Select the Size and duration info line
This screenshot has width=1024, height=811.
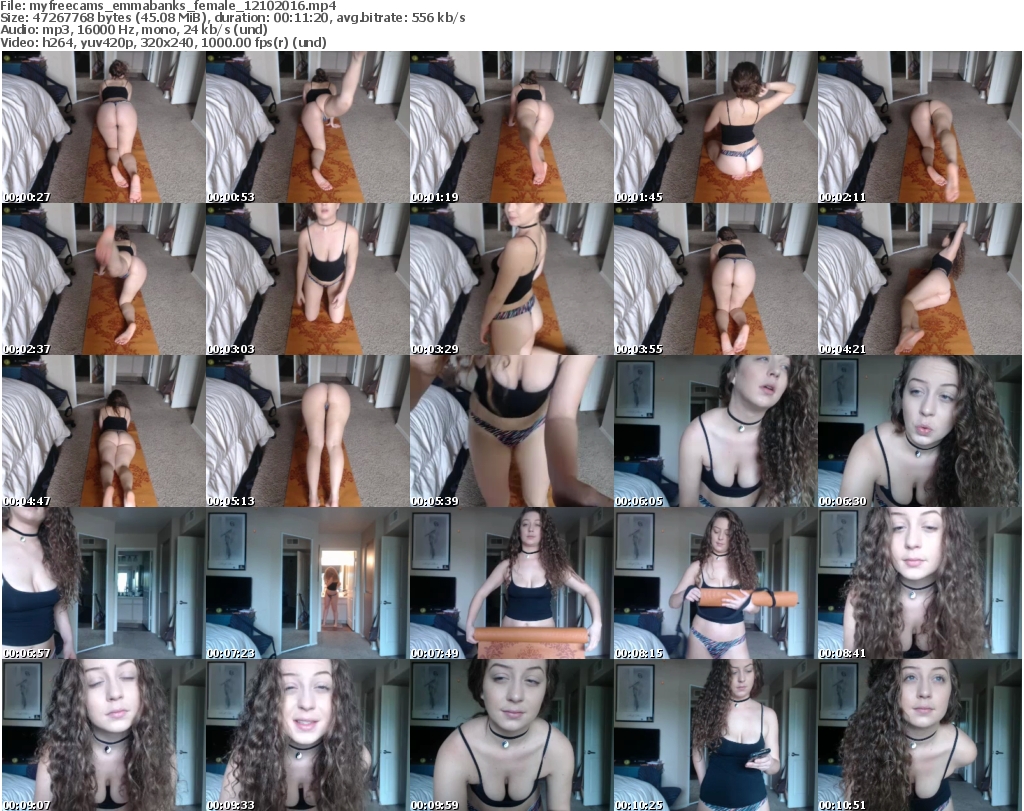(232, 18)
